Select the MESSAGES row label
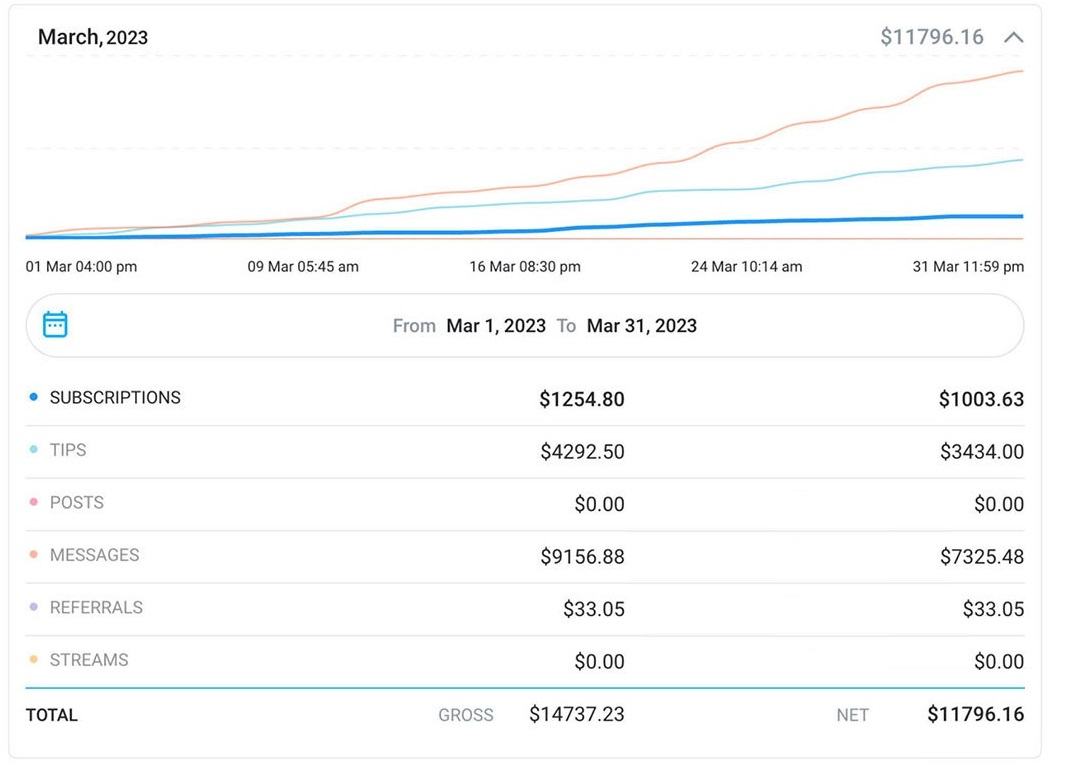This screenshot has height=768, width=1065. [94, 555]
